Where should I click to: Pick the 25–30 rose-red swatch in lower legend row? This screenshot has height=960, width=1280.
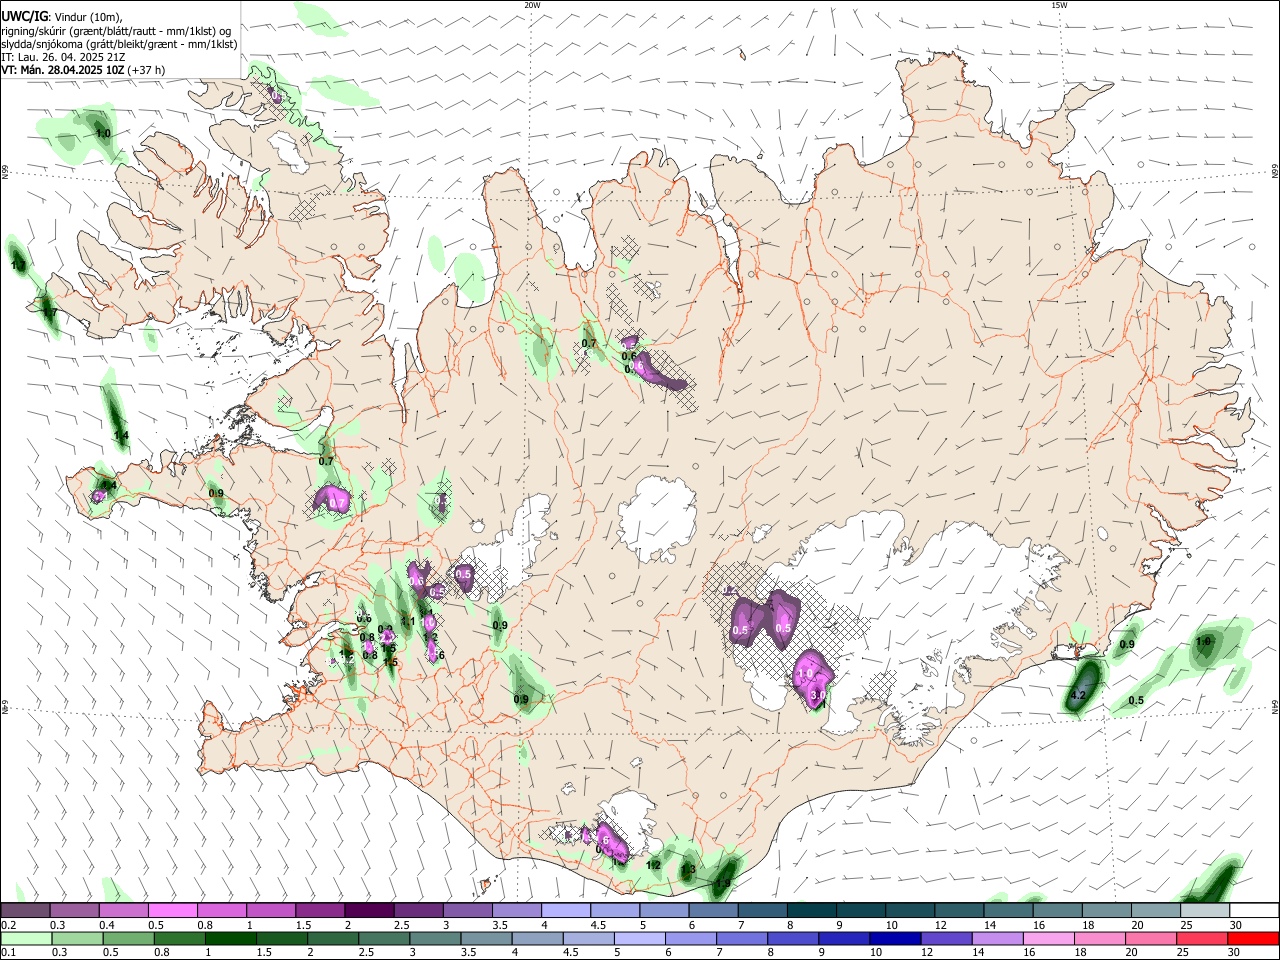click(x=1202, y=939)
